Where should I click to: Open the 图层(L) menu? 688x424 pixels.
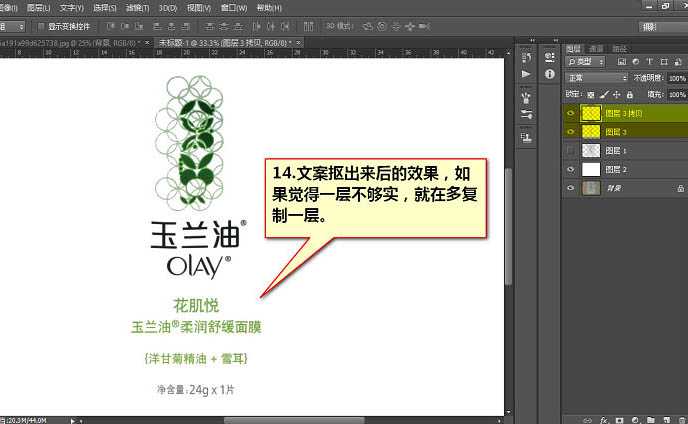pyautogui.click(x=38, y=8)
